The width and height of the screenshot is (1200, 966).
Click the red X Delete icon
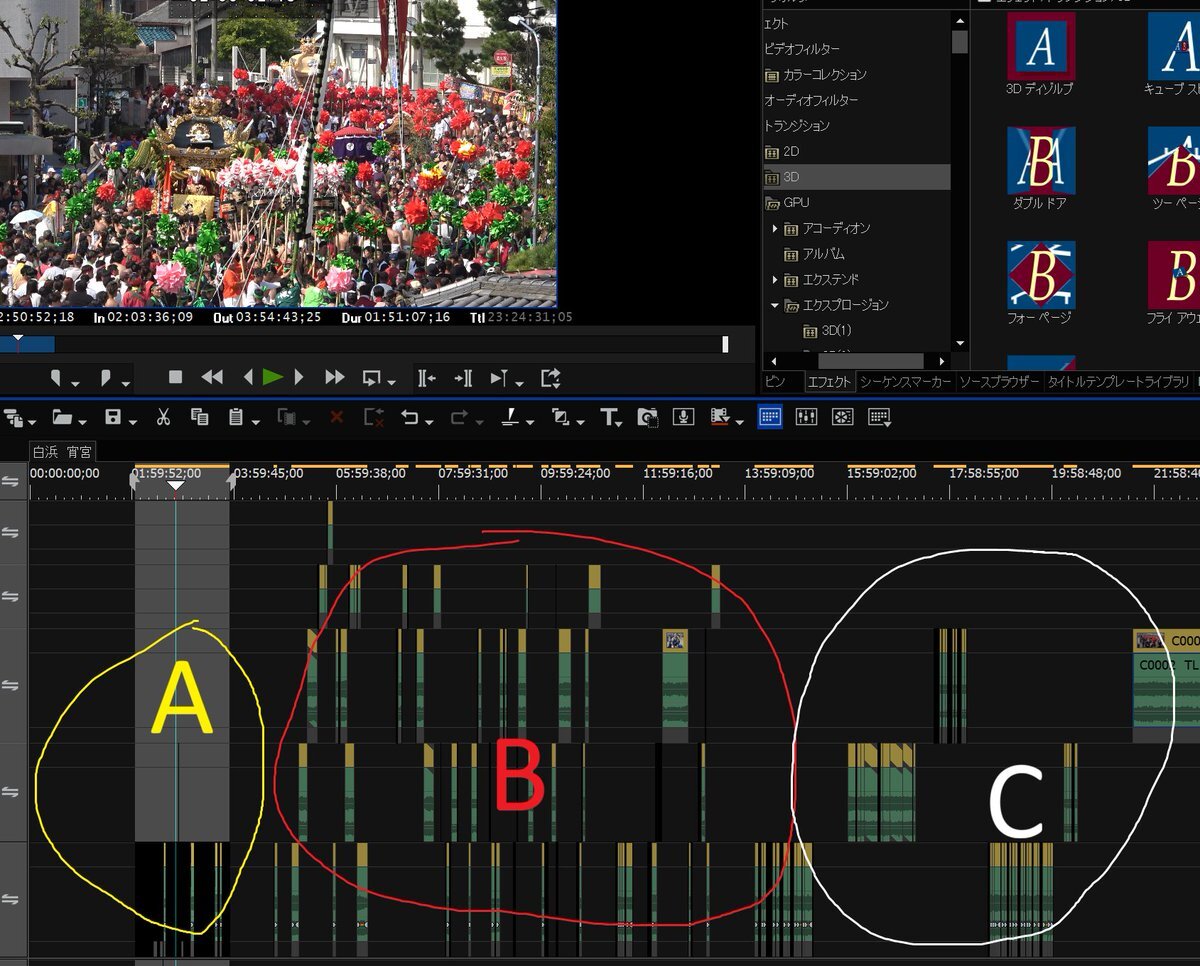point(336,417)
